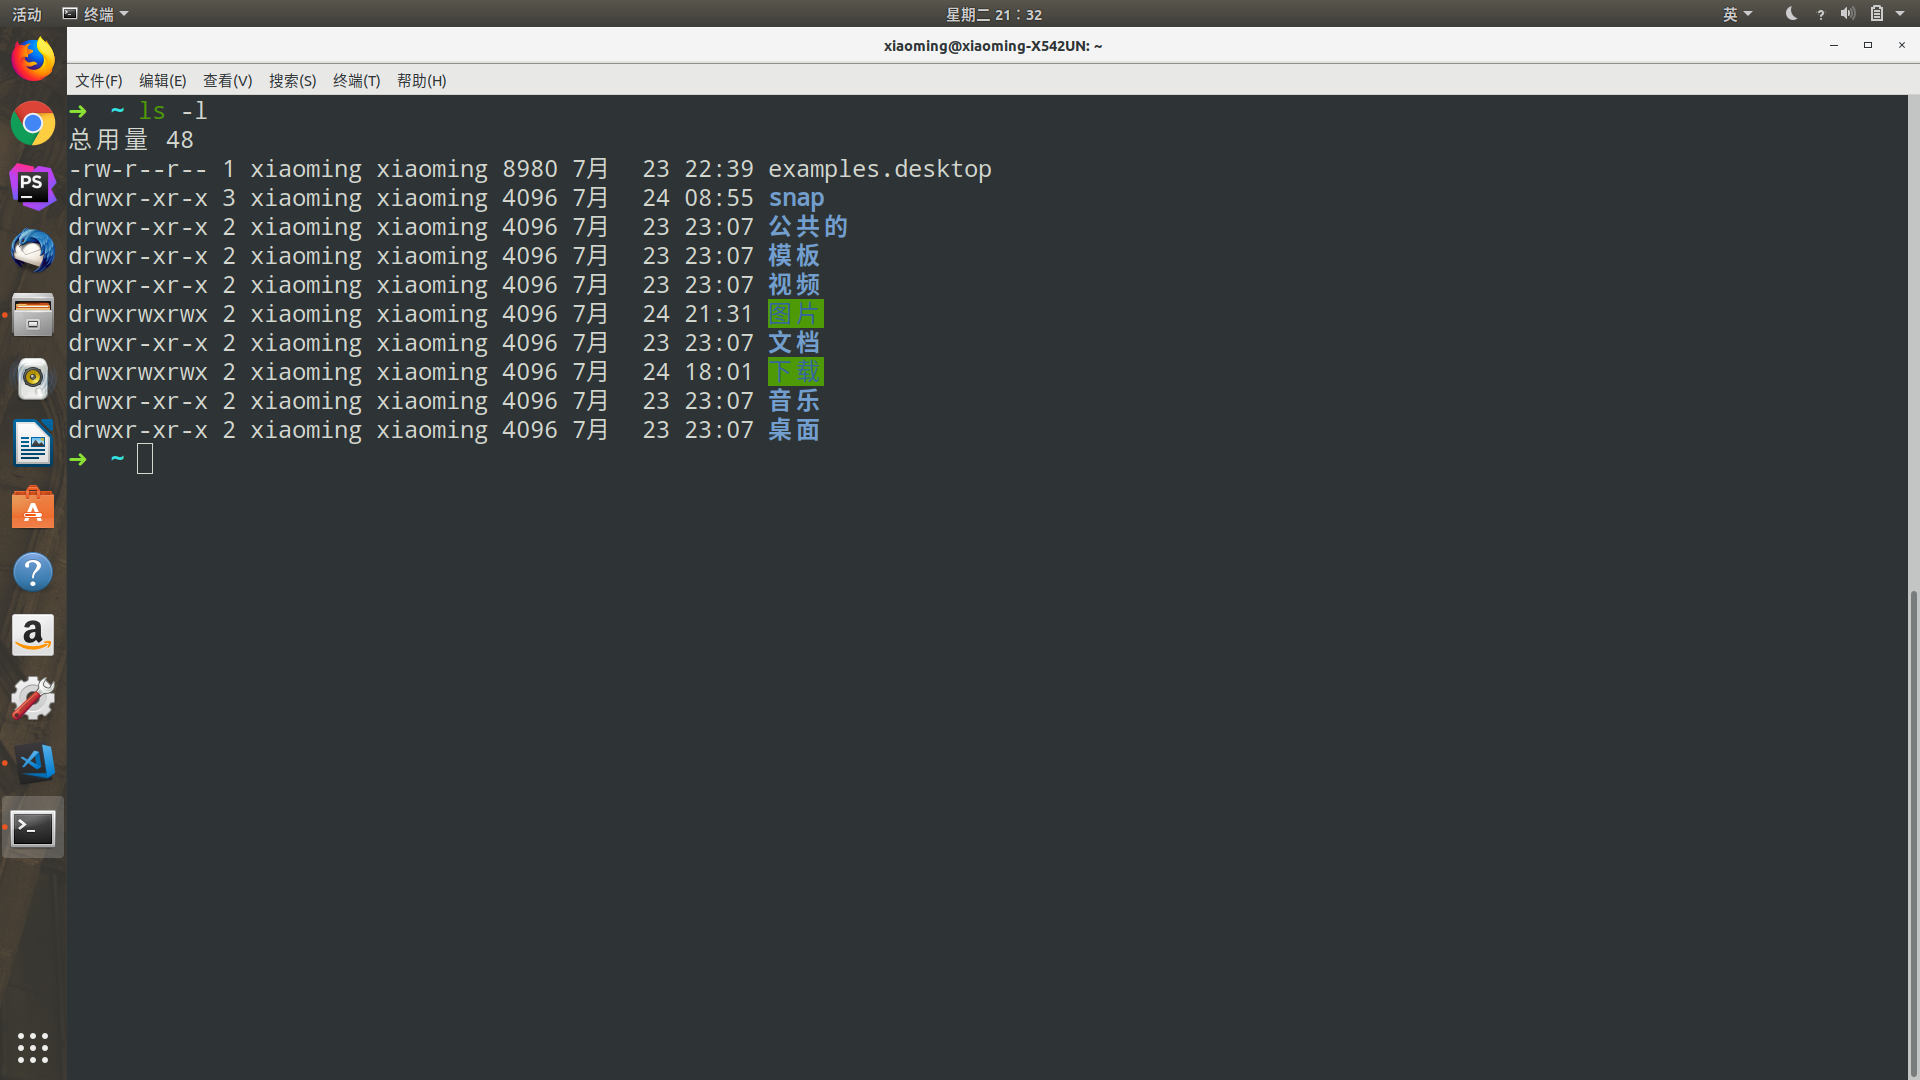Open the 编辑(E) menu
Image resolution: width=1920 pixels, height=1080 pixels.
(163, 81)
